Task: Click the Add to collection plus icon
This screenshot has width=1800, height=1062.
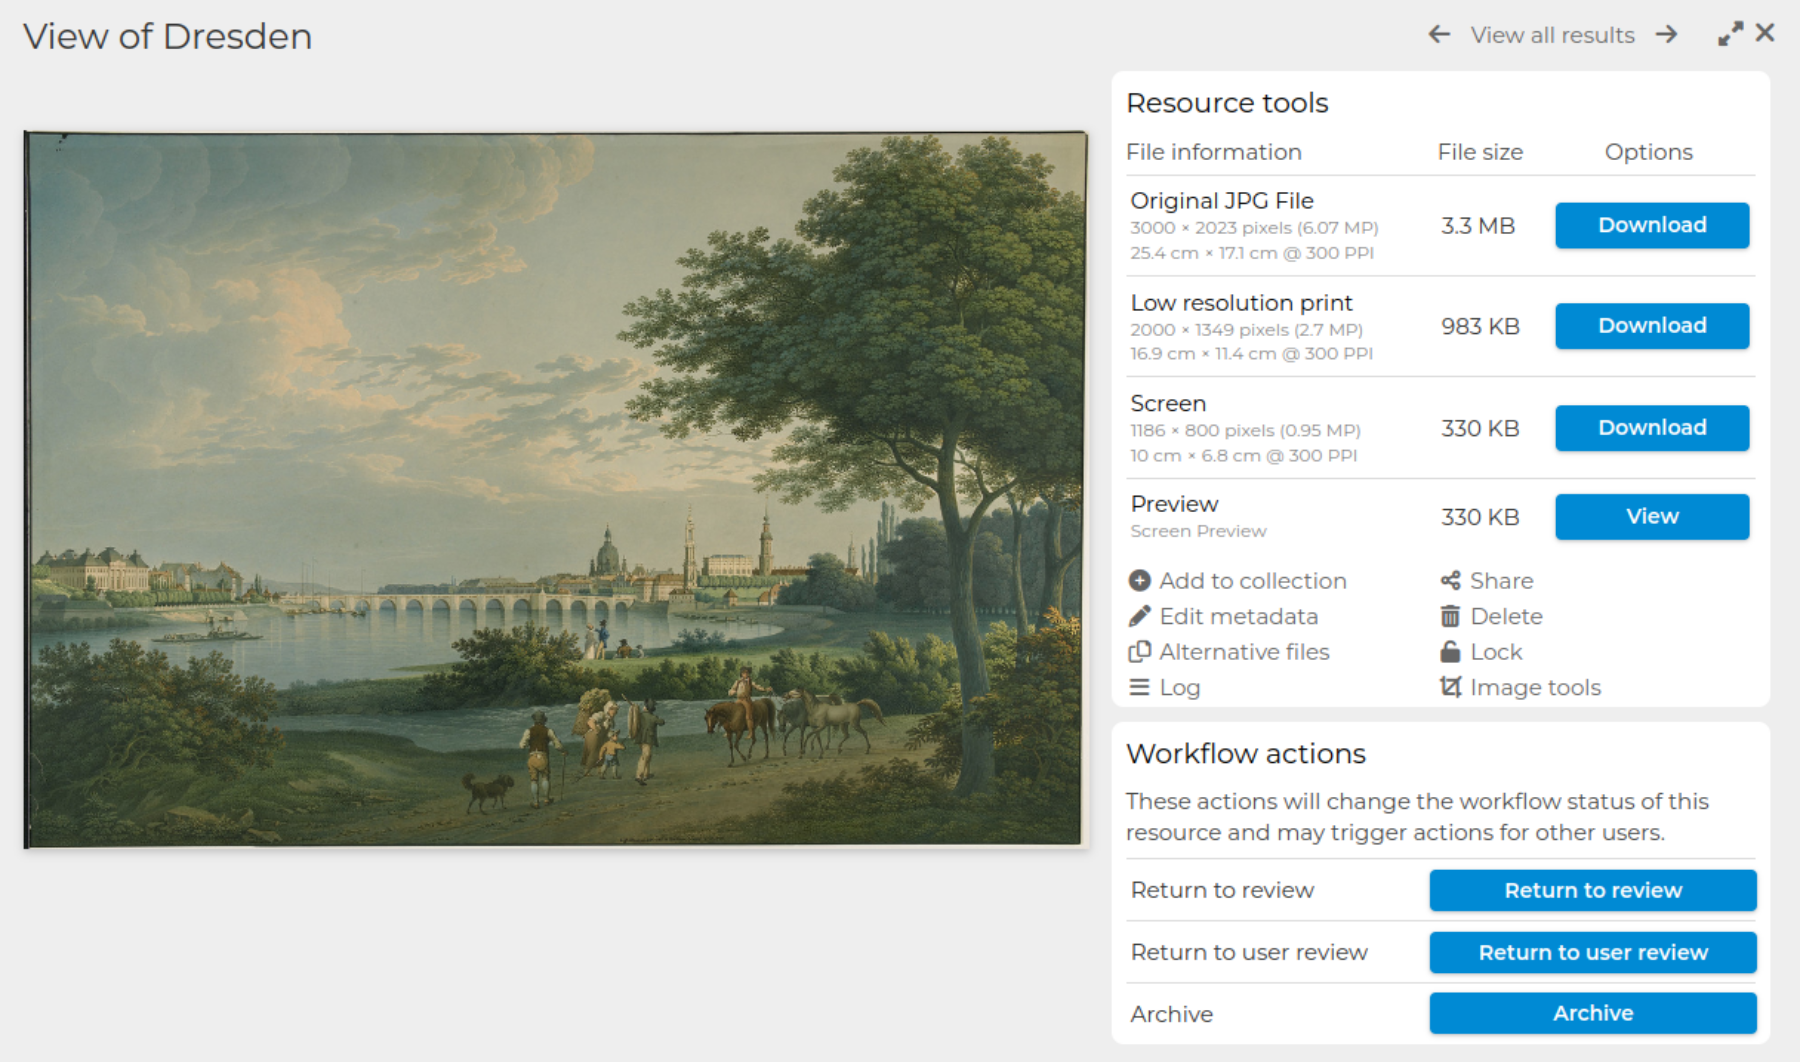Action: (1139, 581)
